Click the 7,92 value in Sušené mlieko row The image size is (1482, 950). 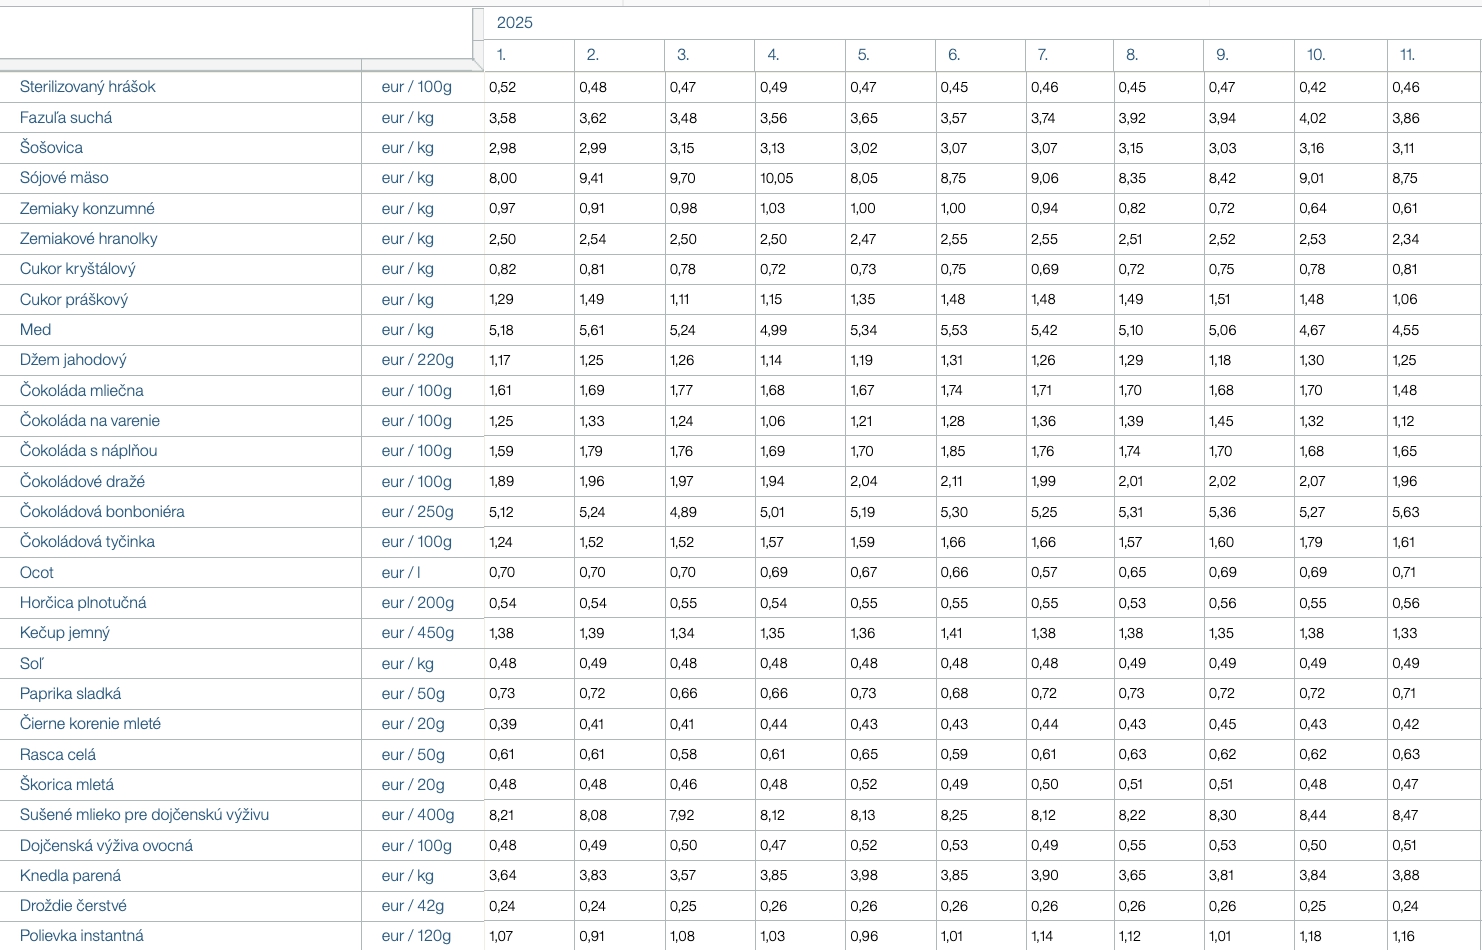(682, 815)
